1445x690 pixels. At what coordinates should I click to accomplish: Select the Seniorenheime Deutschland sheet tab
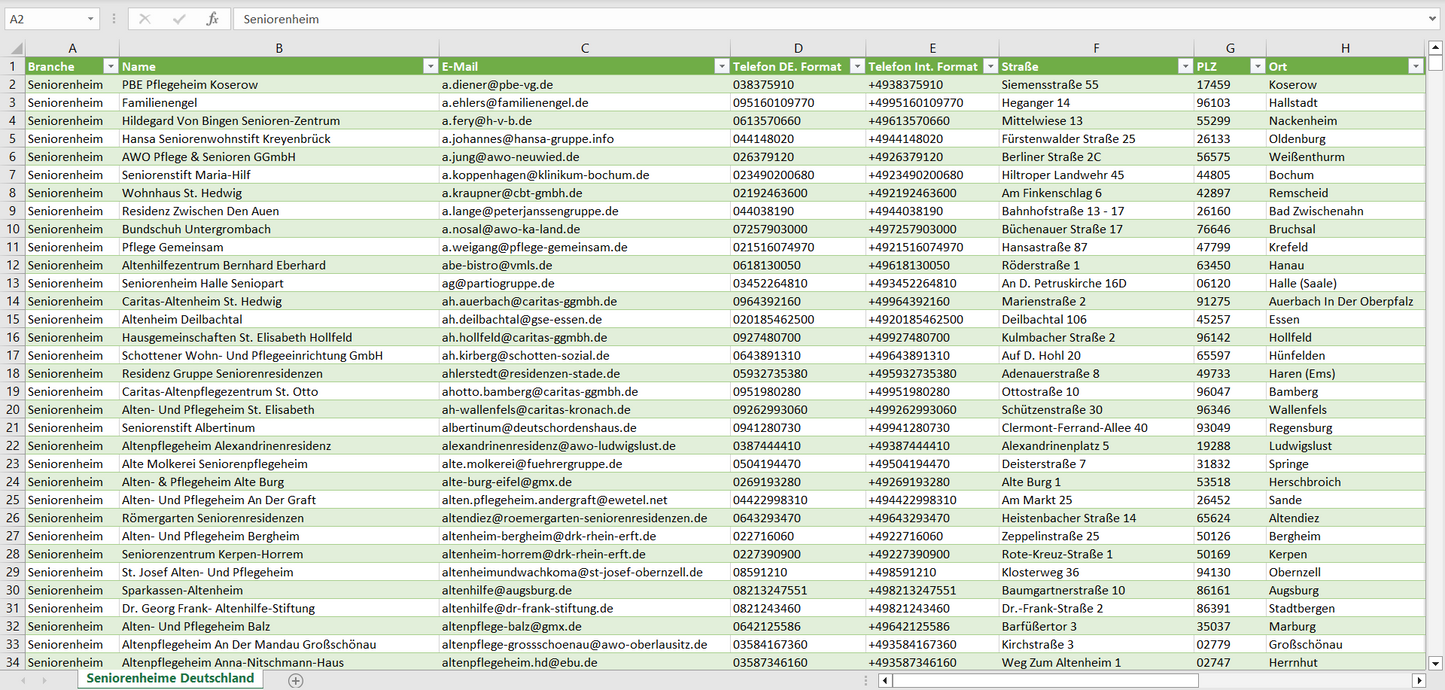point(170,679)
